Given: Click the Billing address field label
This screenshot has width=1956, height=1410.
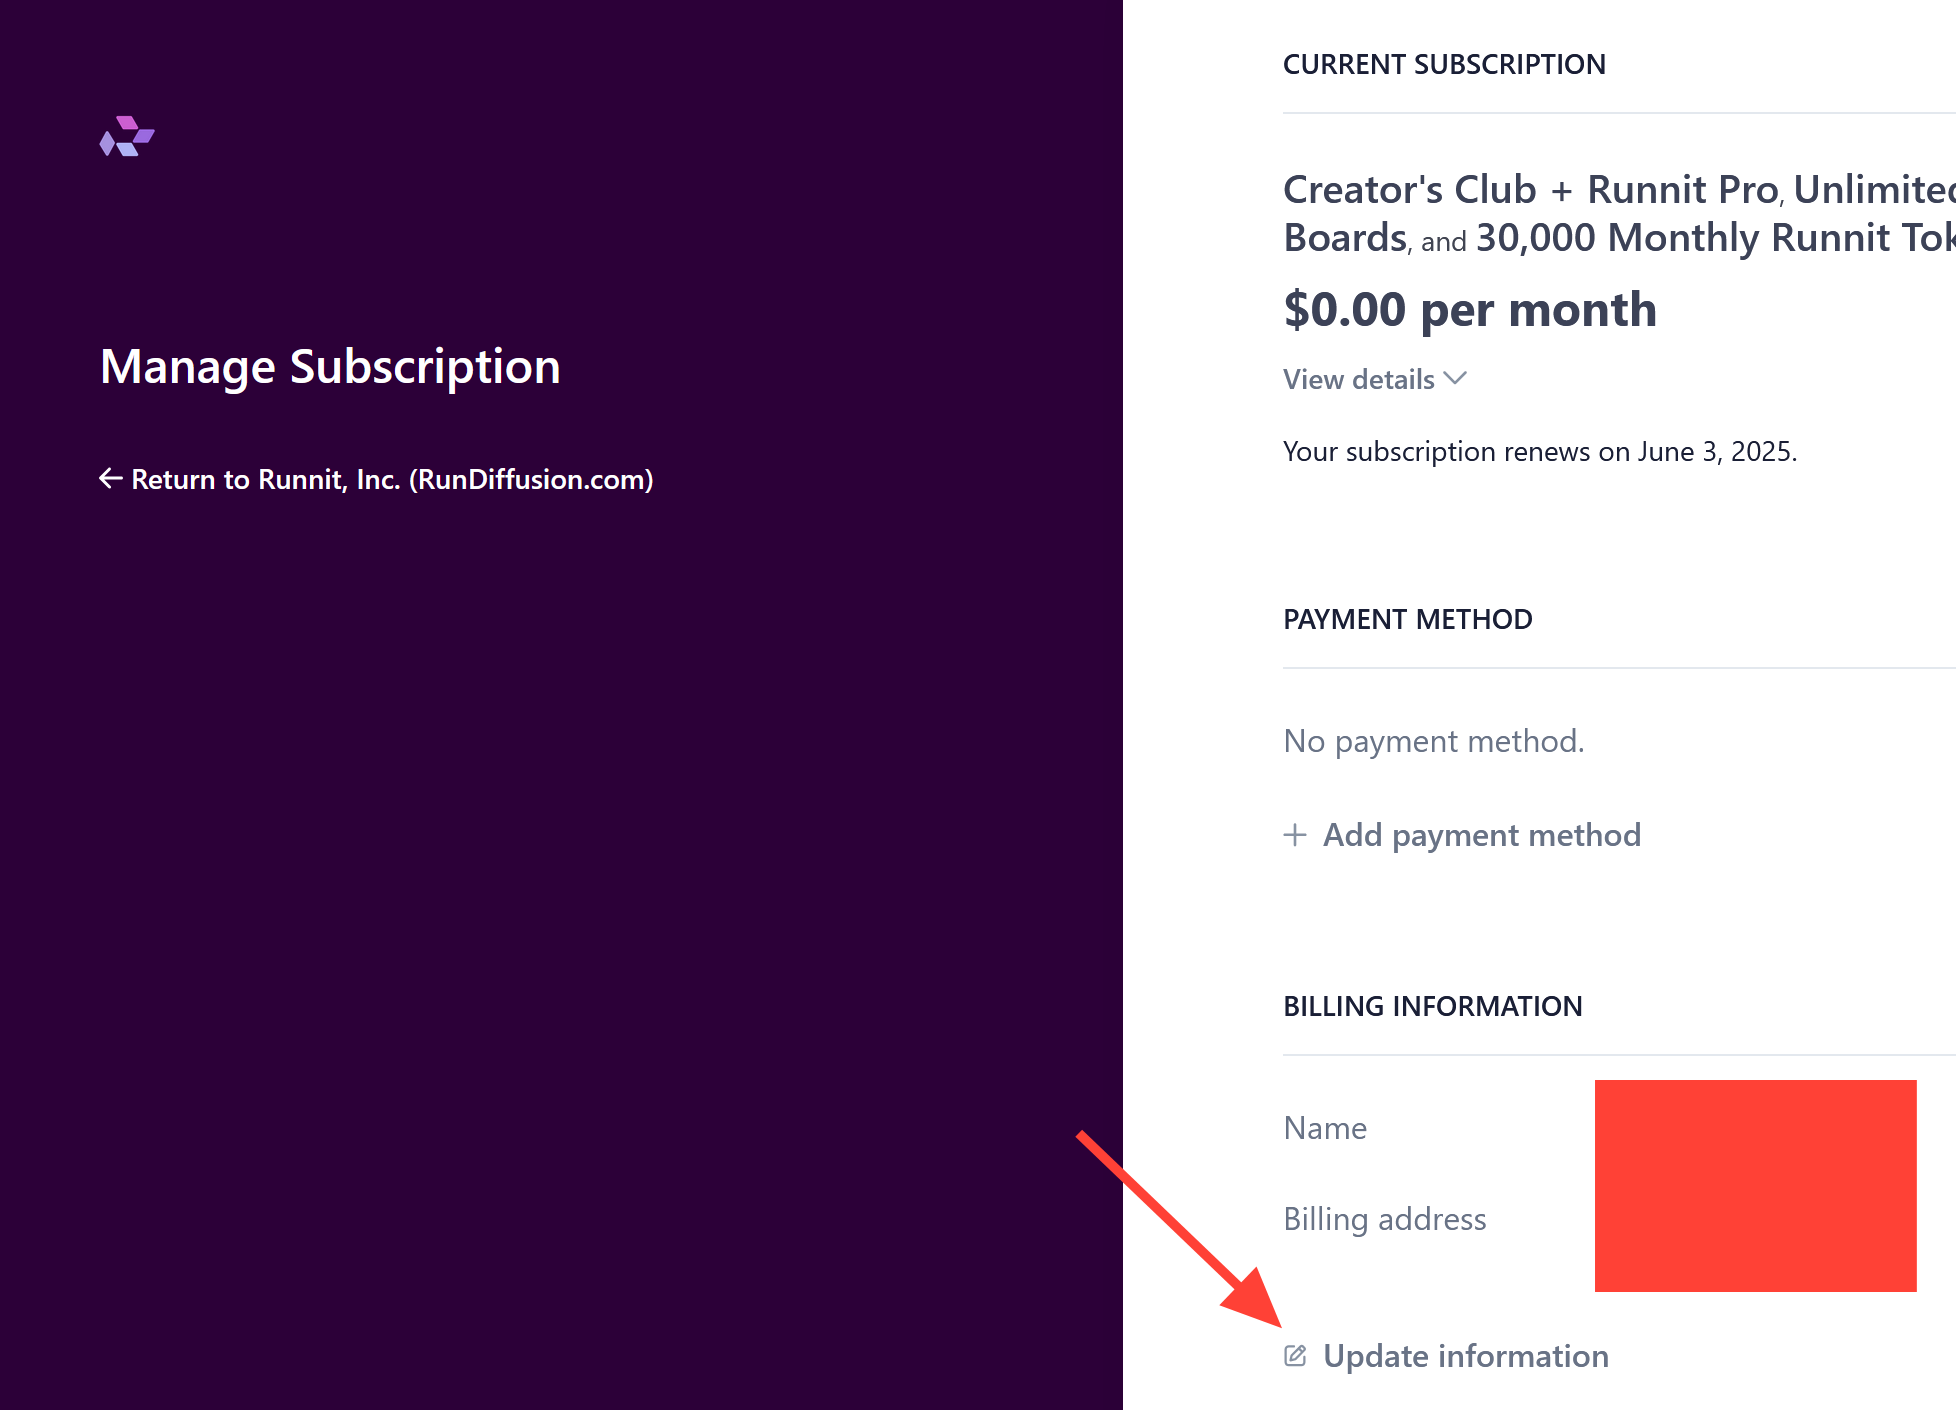Looking at the screenshot, I should 1385,1219.
